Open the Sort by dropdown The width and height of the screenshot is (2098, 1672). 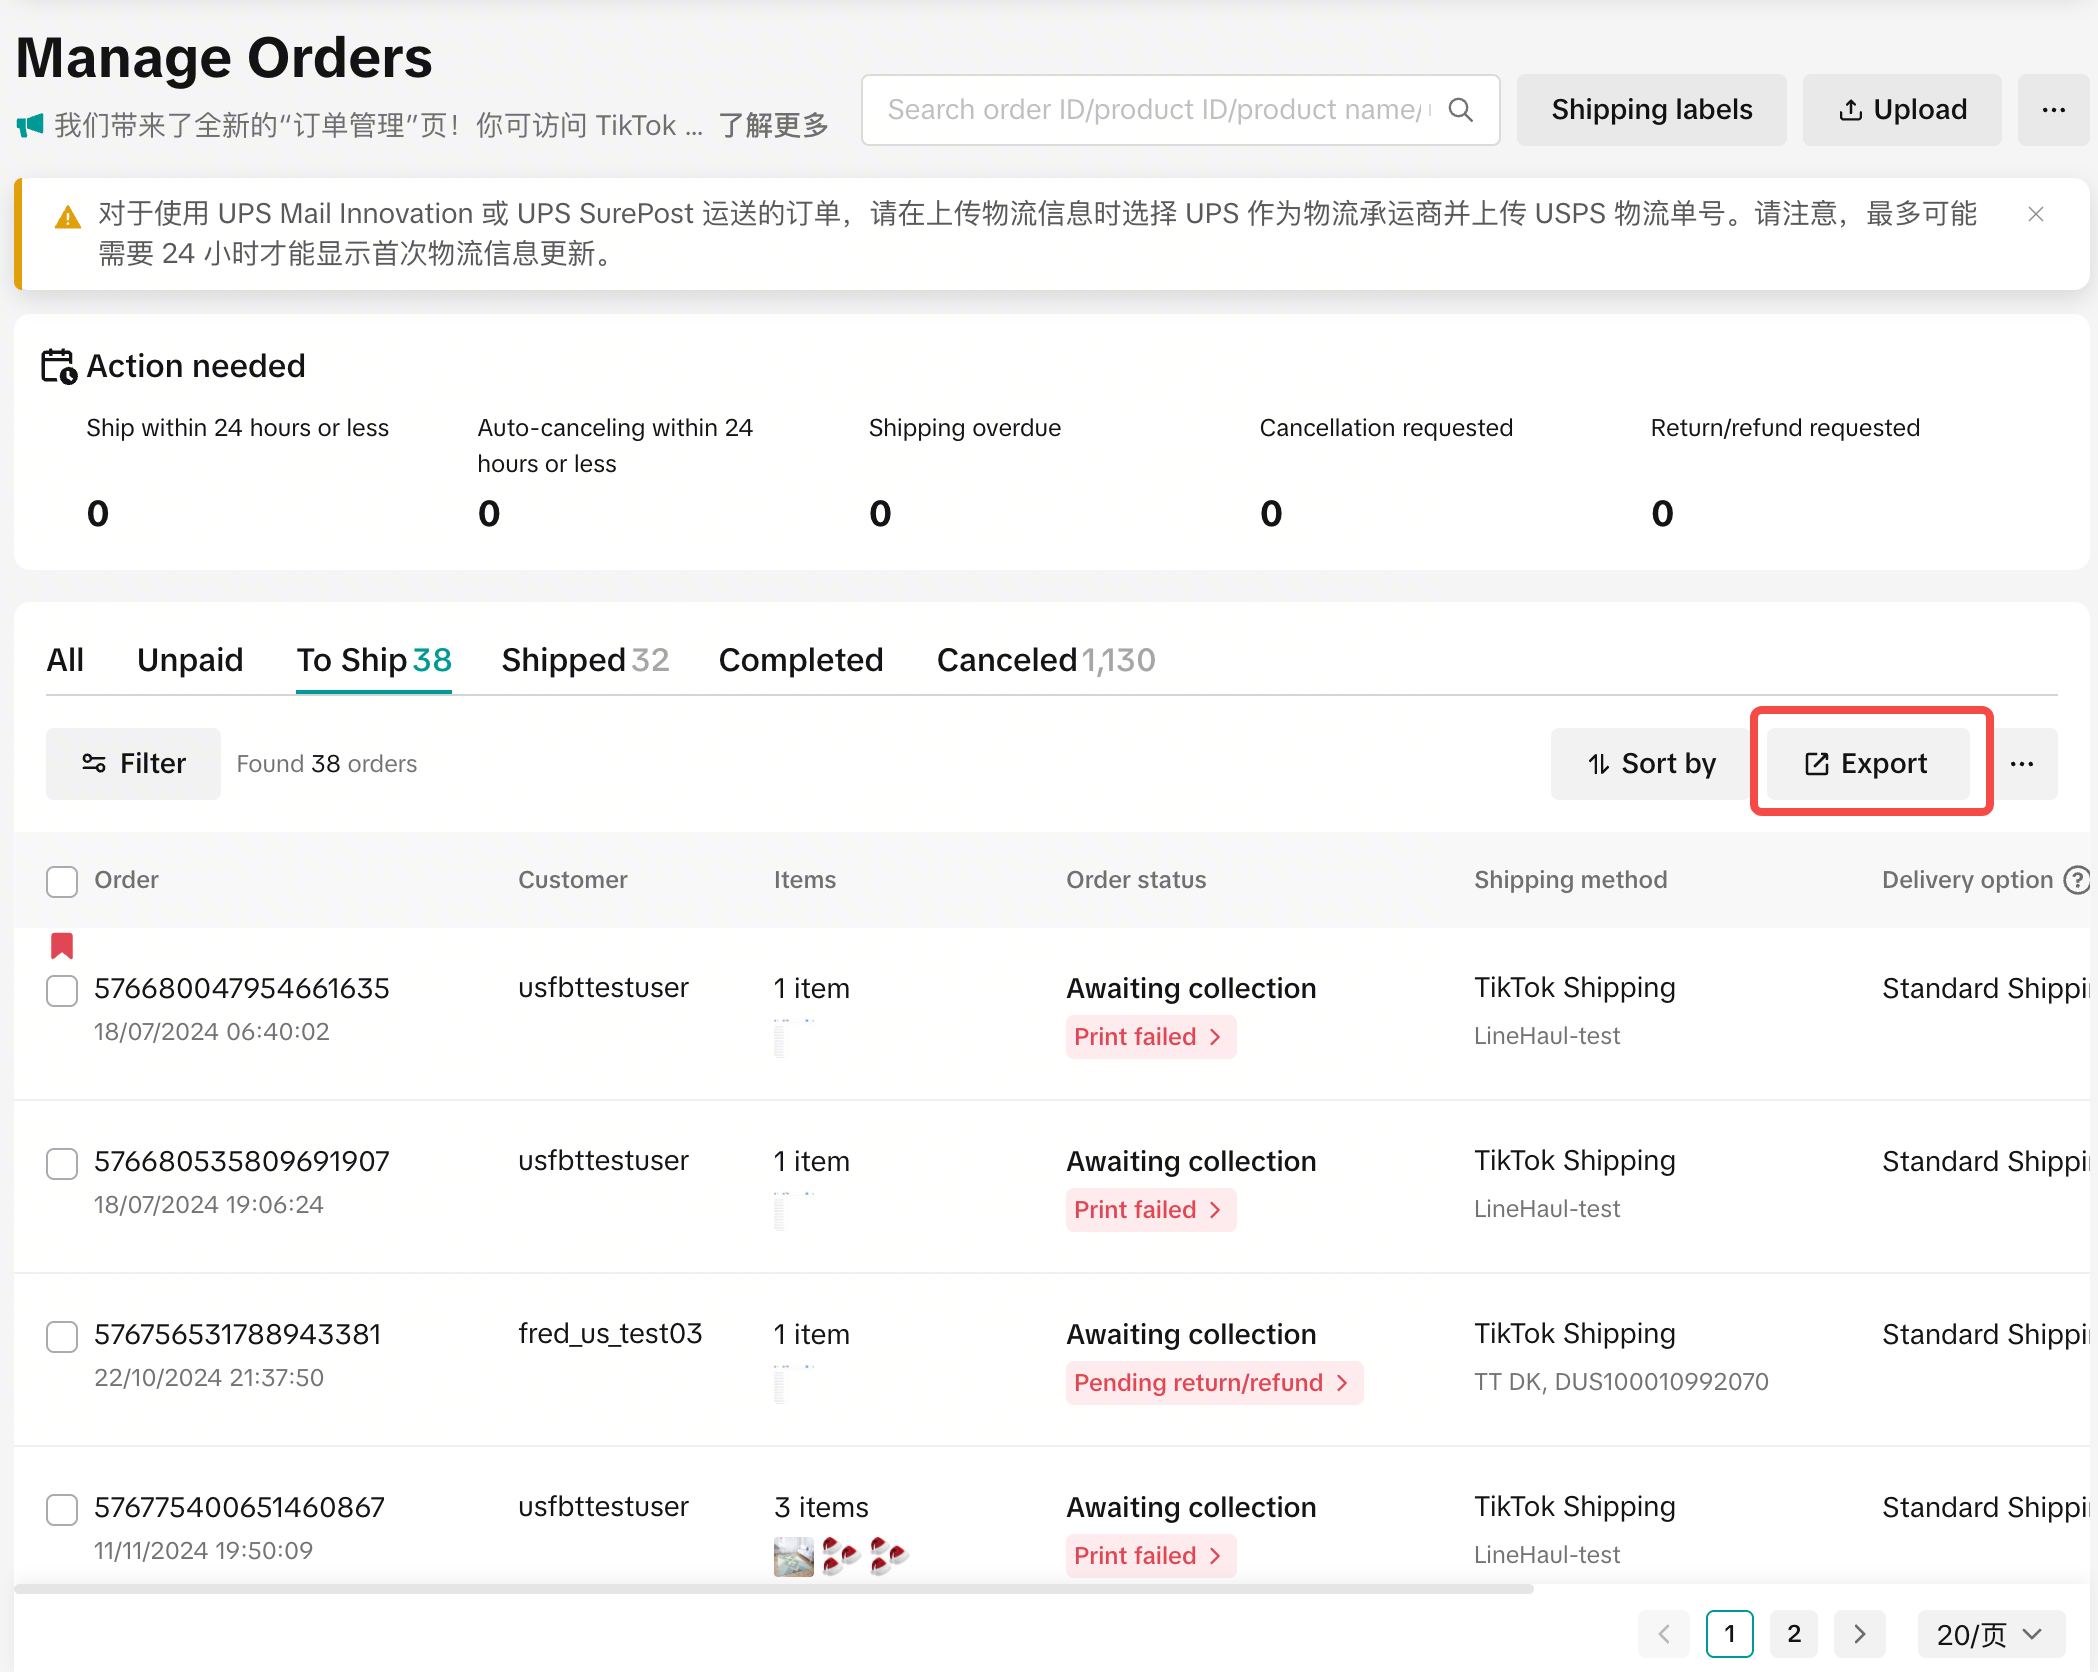click(x=1651, y=764)
